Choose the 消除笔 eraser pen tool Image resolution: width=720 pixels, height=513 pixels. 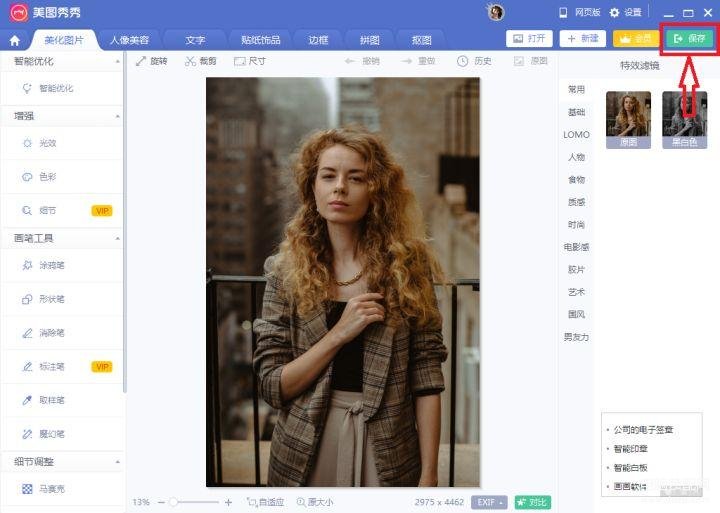pos(50,332)
